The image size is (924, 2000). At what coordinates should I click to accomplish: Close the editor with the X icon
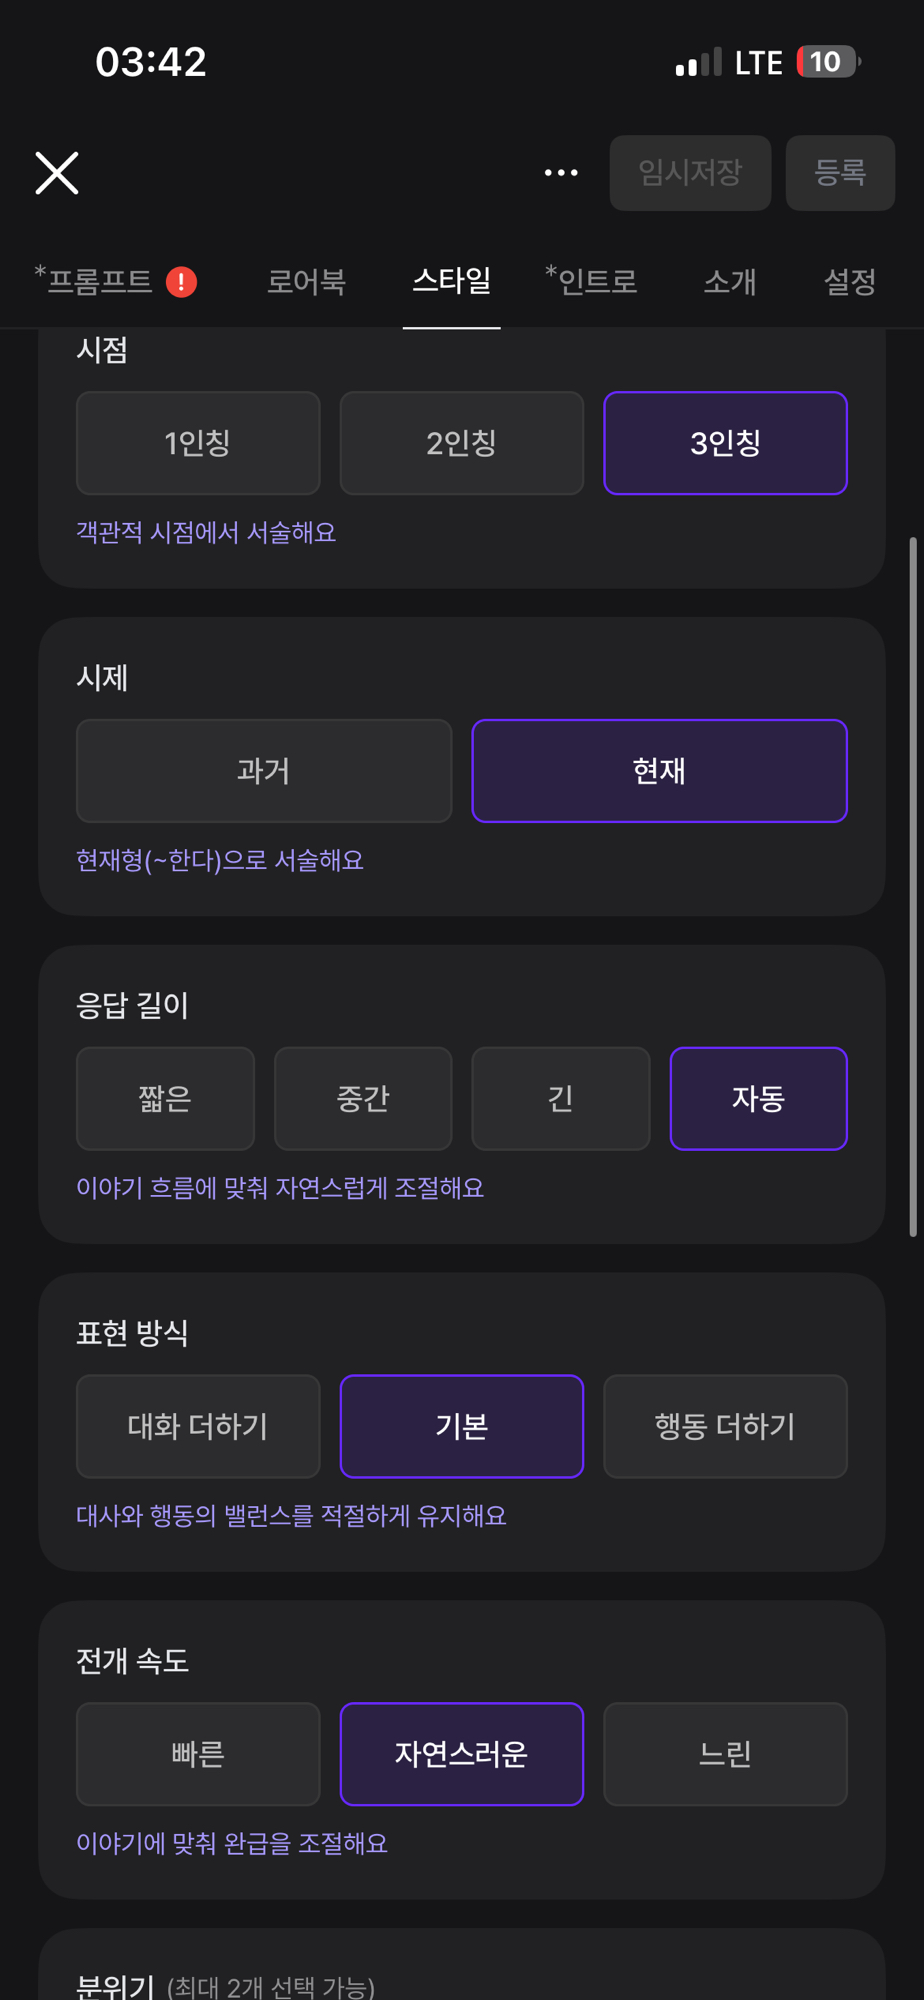(x=57, y=173)
